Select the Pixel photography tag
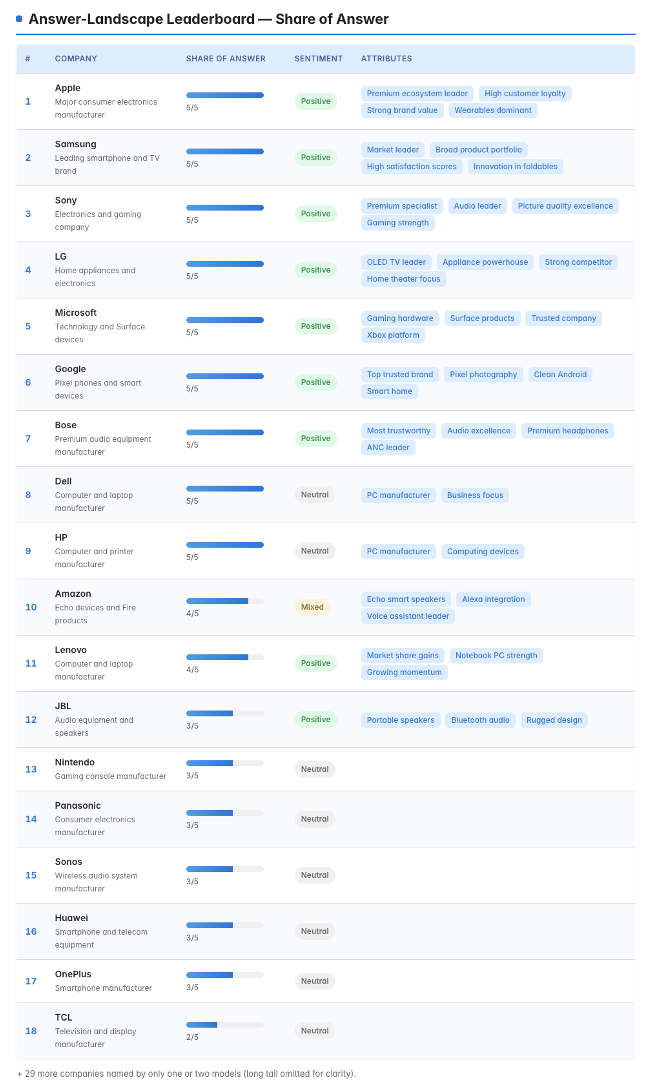The image size is (671, 1080). point(483,375)
